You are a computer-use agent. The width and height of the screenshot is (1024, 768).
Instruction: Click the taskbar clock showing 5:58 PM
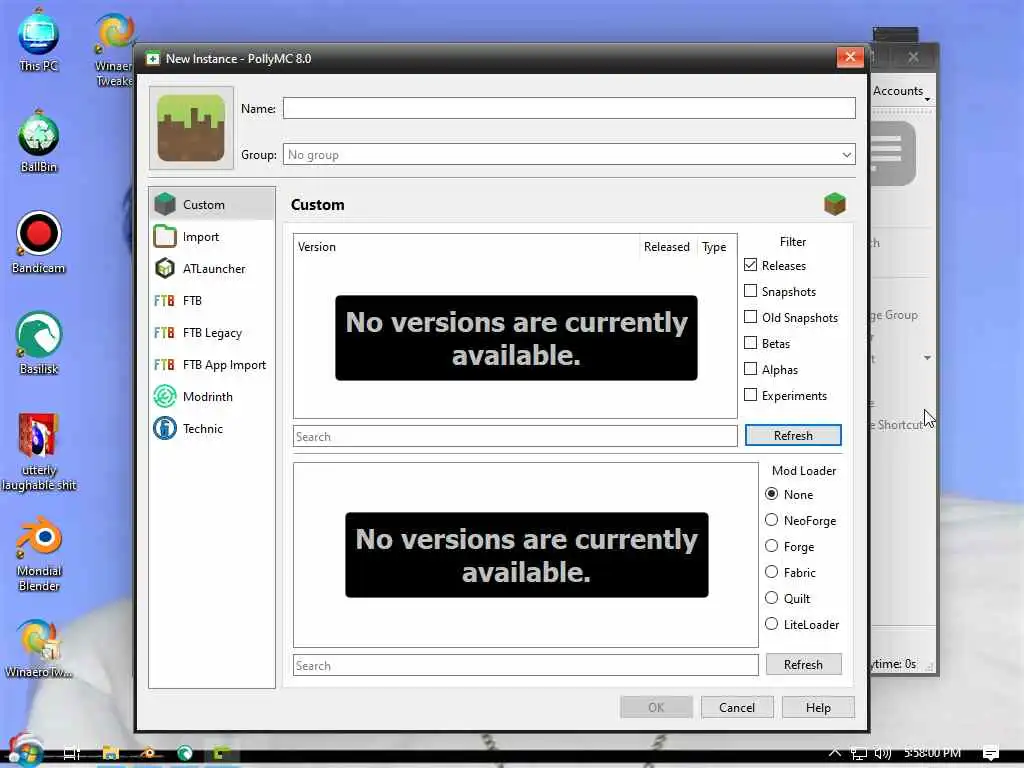pyautogui.click(x=932, y=753)
